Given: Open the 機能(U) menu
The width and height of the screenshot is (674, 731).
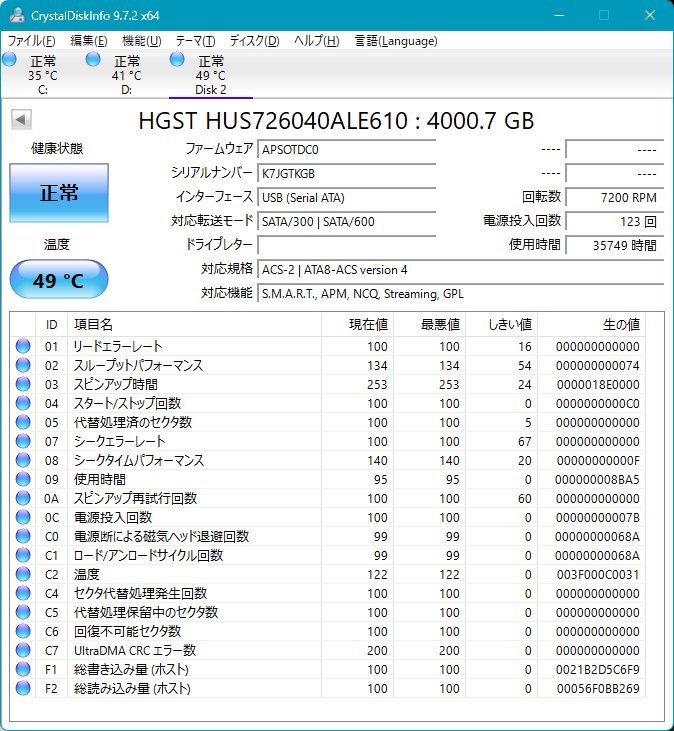Looking at the screenshot, I should pyautogui.click(x=142, y=41).
